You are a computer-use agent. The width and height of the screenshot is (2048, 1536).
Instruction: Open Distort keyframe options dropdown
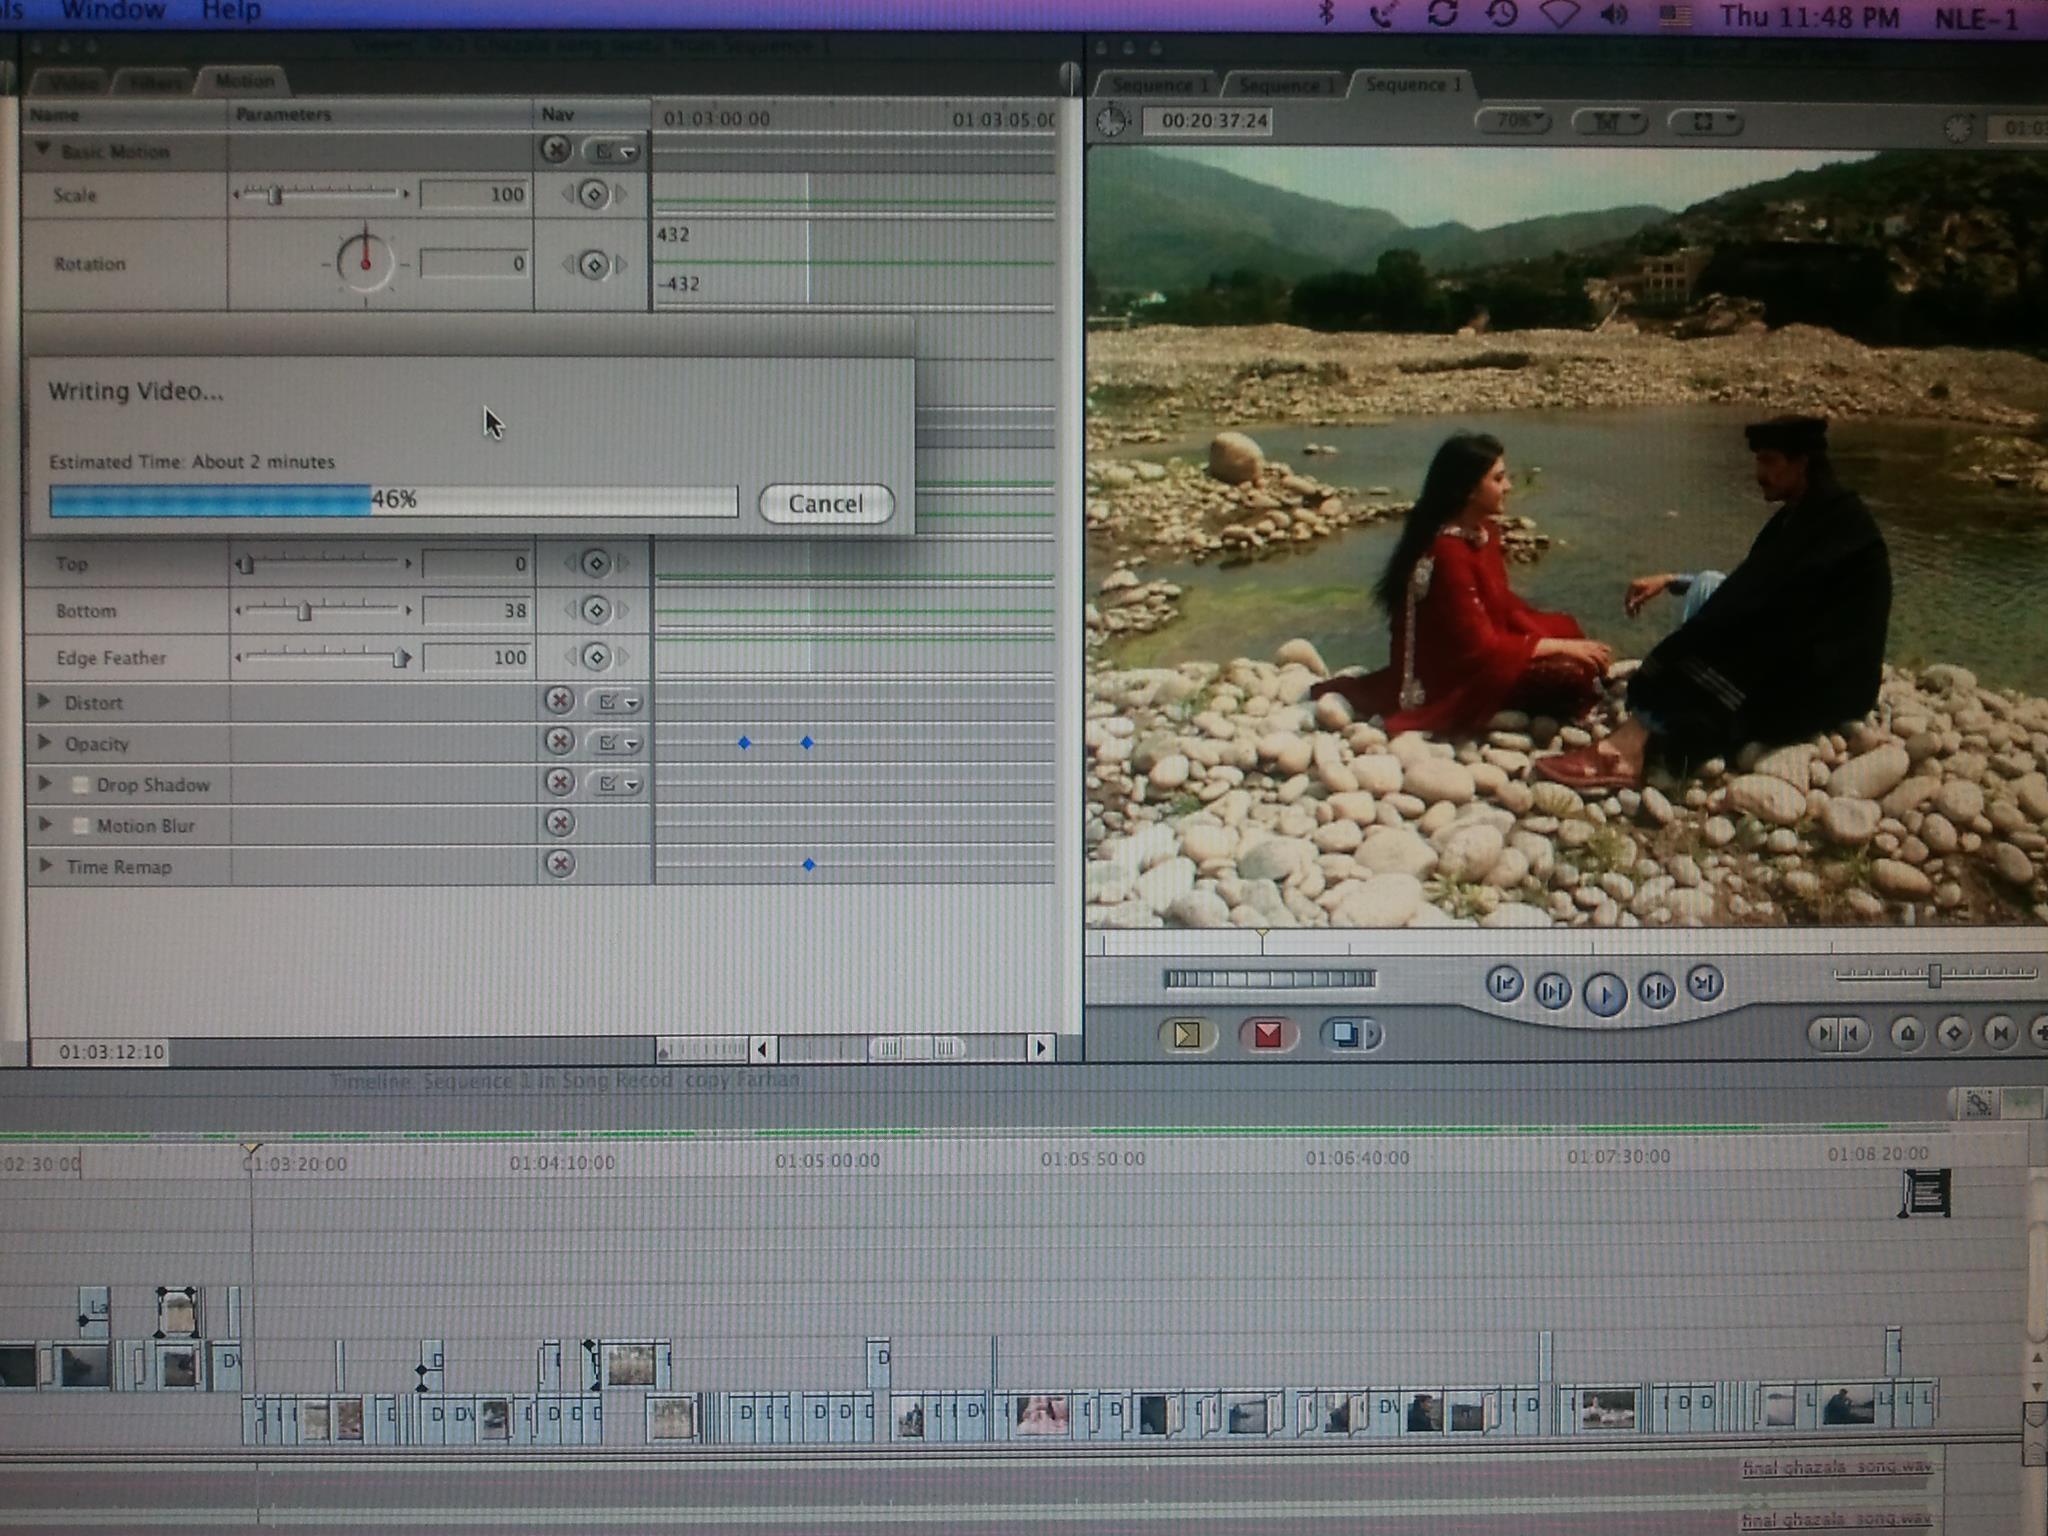click(616, 703)
